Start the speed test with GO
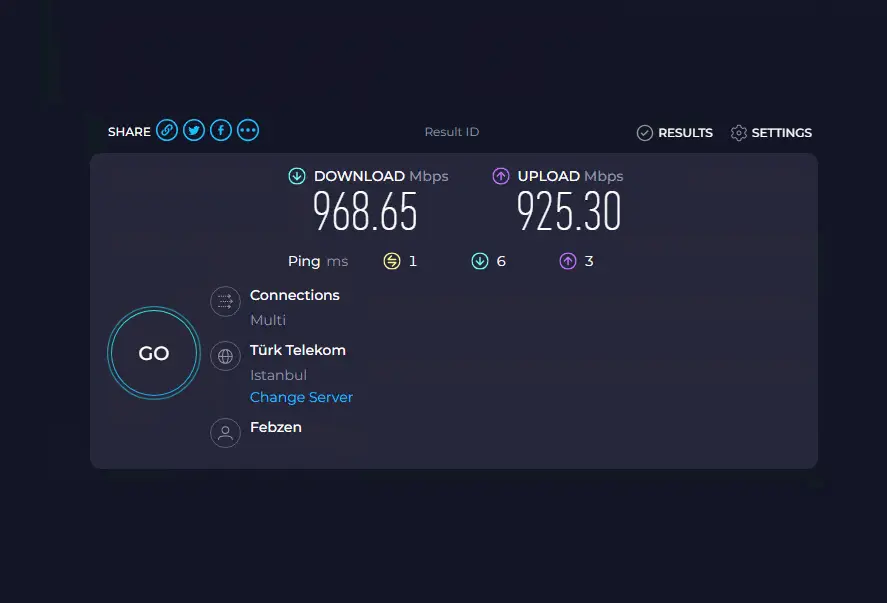Screen dimensions: 887x603 [153, 353]
